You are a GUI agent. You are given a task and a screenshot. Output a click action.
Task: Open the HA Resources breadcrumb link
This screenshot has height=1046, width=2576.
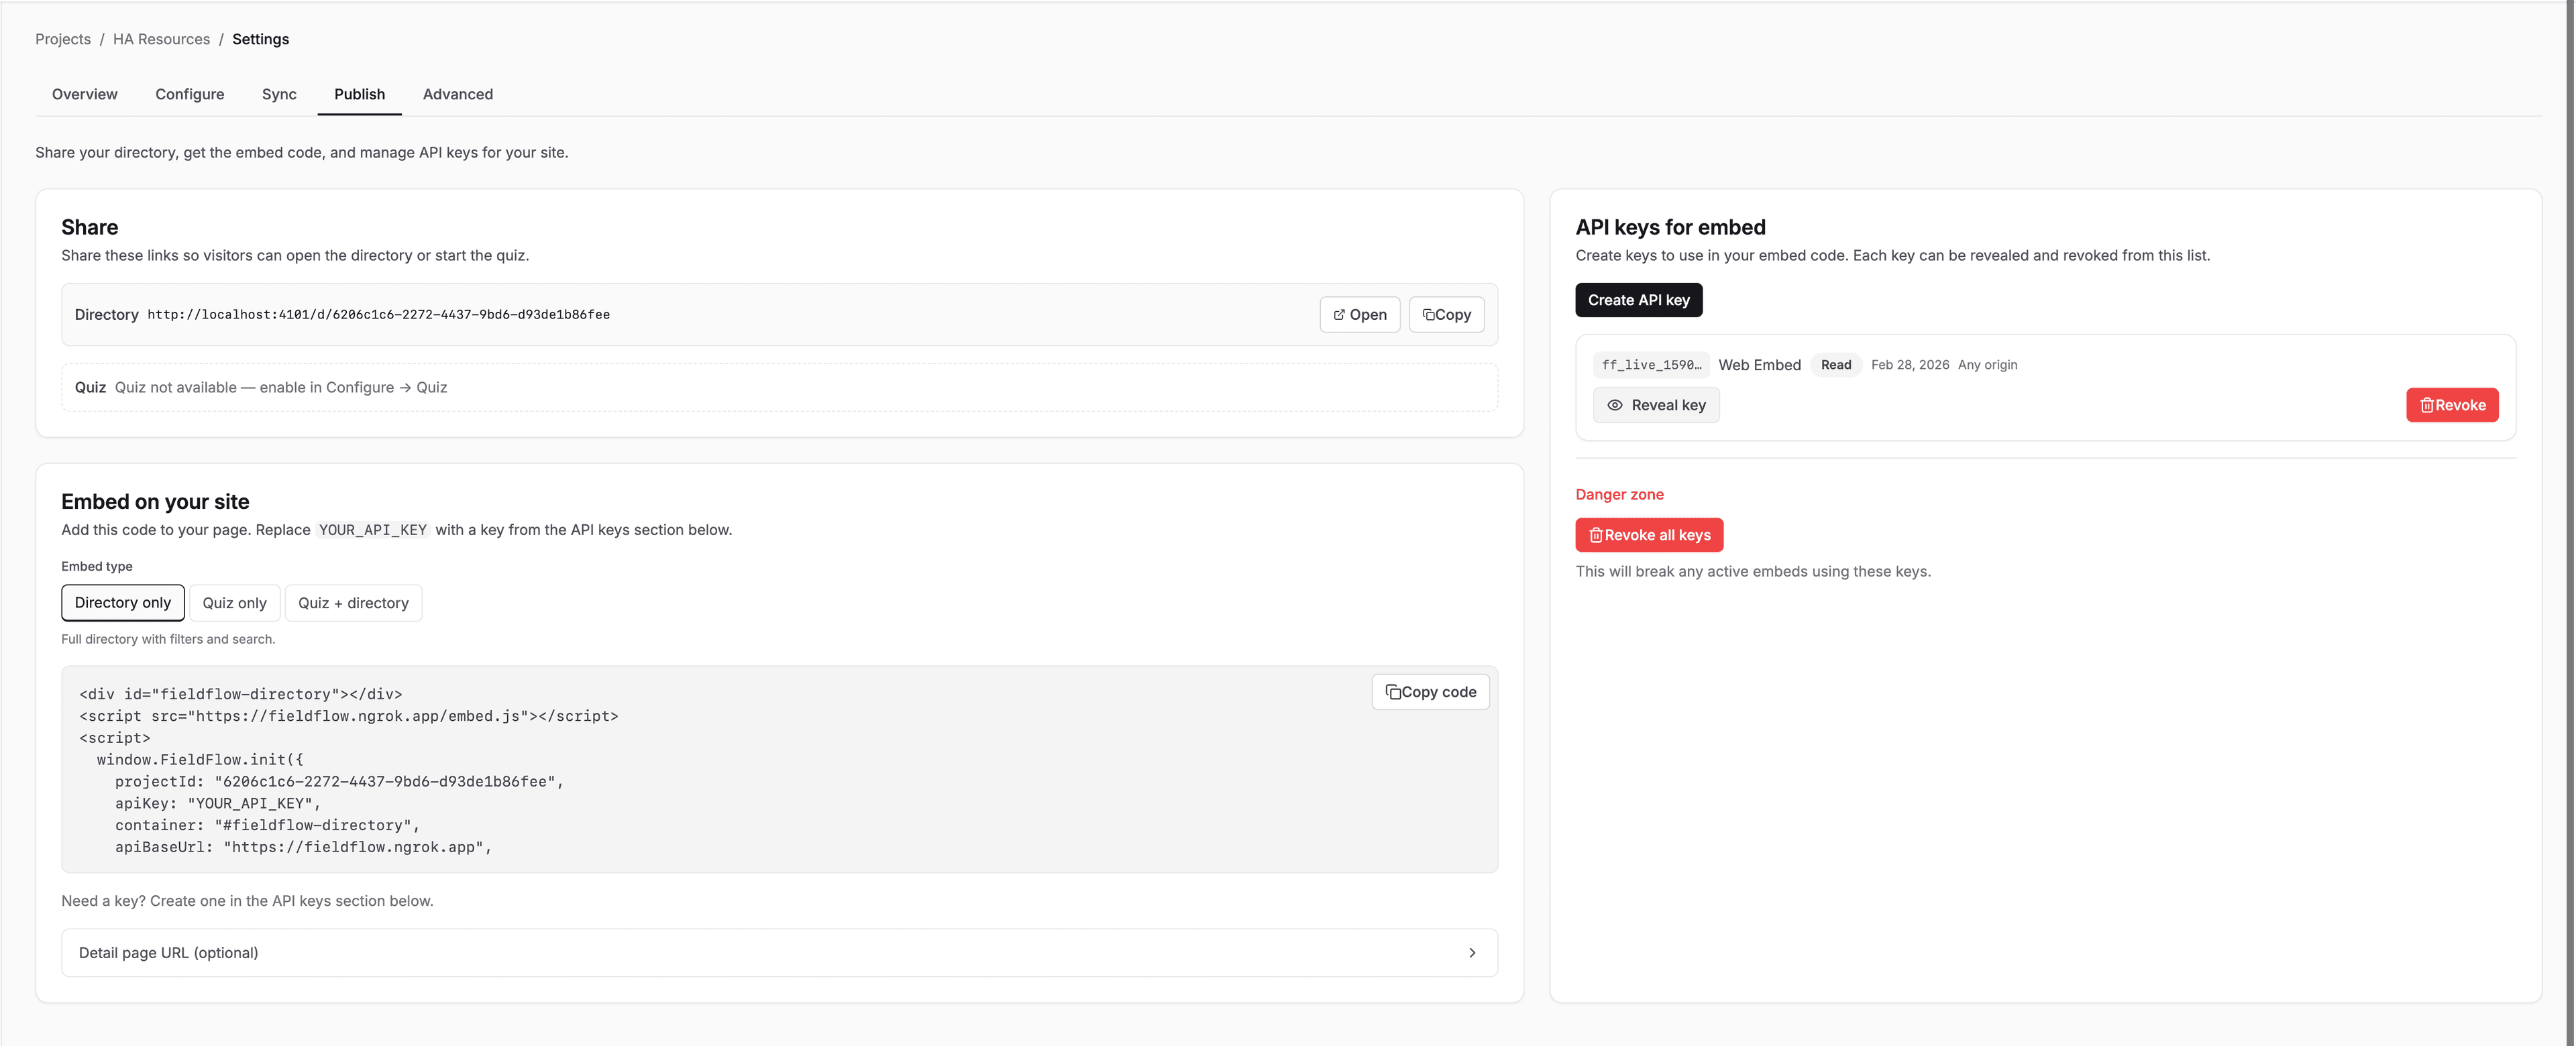[160, 38]
